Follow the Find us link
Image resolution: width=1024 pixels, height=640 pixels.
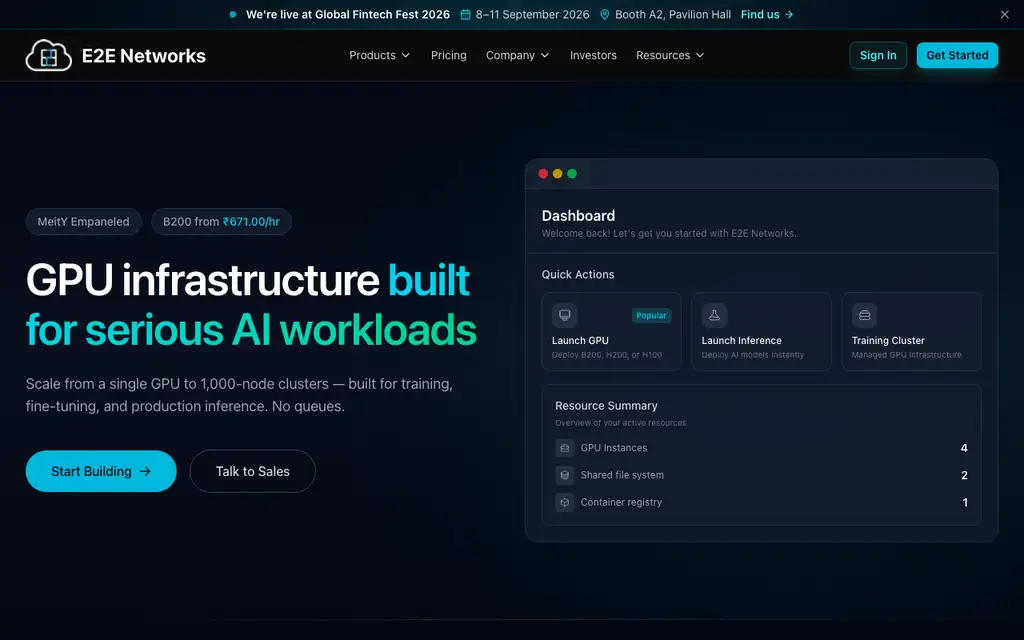tap(767, 14)
